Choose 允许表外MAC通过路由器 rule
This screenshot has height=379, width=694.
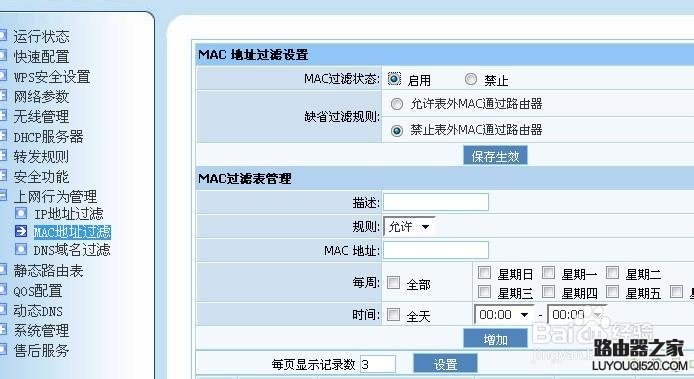pos(397,104)
